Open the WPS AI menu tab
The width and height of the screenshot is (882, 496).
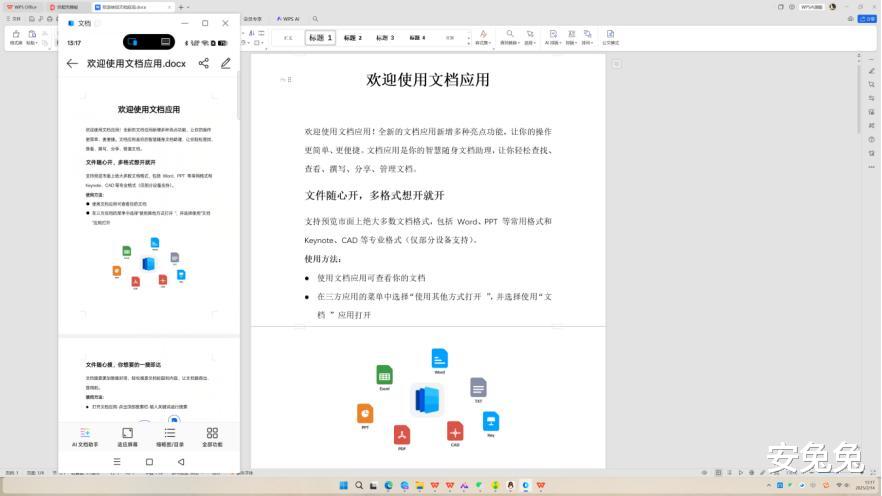[288, 19]
